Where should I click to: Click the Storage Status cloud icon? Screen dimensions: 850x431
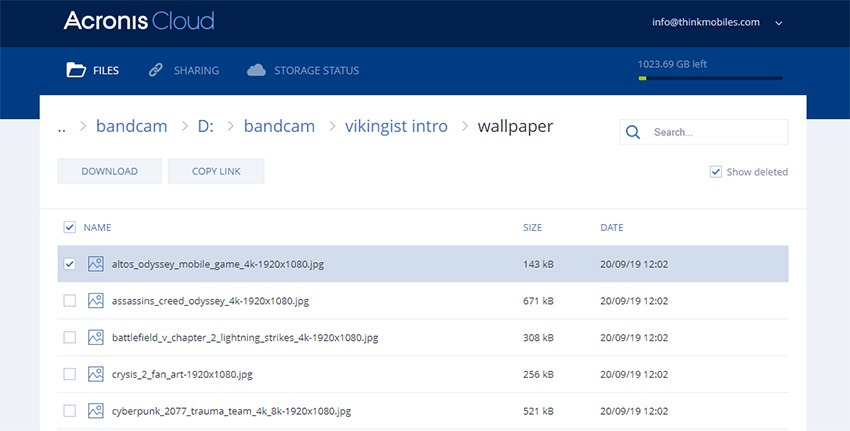[x=256, y=70]
